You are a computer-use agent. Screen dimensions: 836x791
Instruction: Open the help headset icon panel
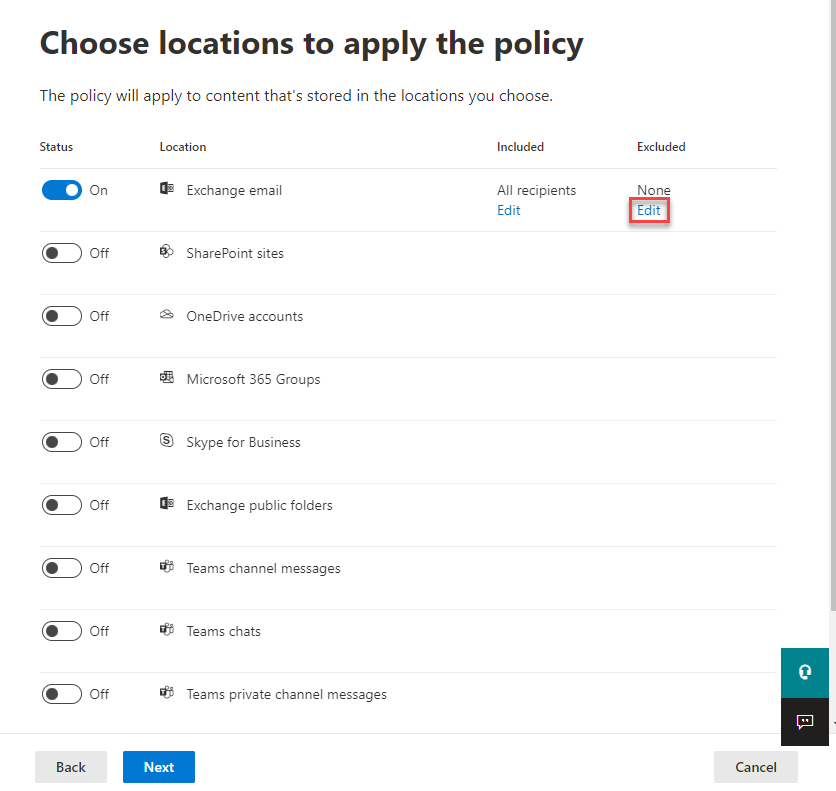(x=805, y=673)
